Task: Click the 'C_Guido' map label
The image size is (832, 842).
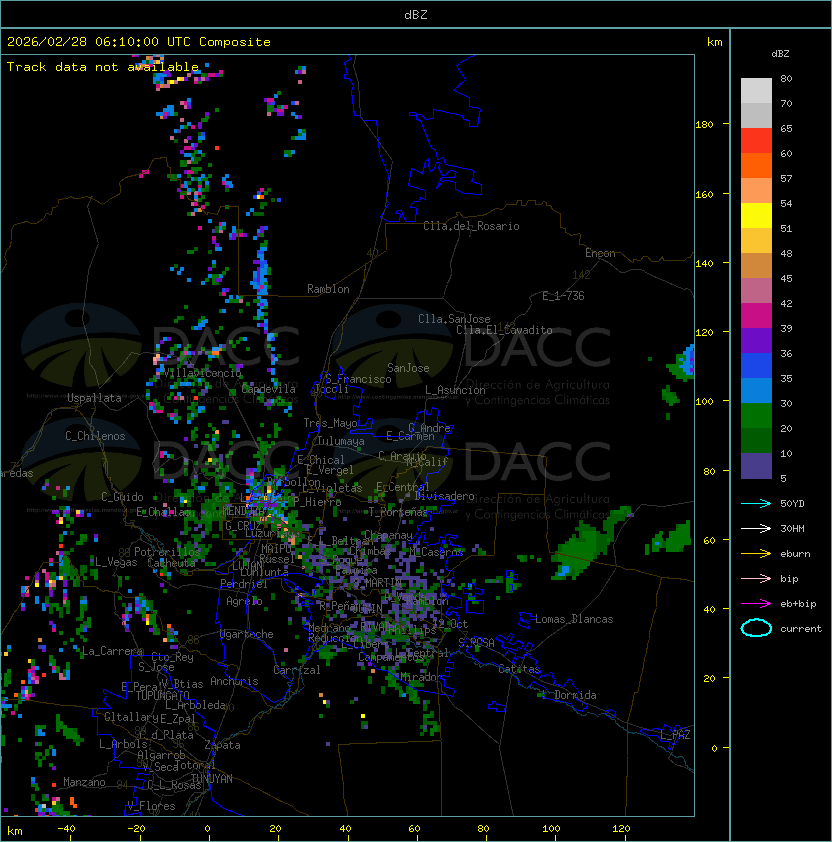Action: click(122, 497)
